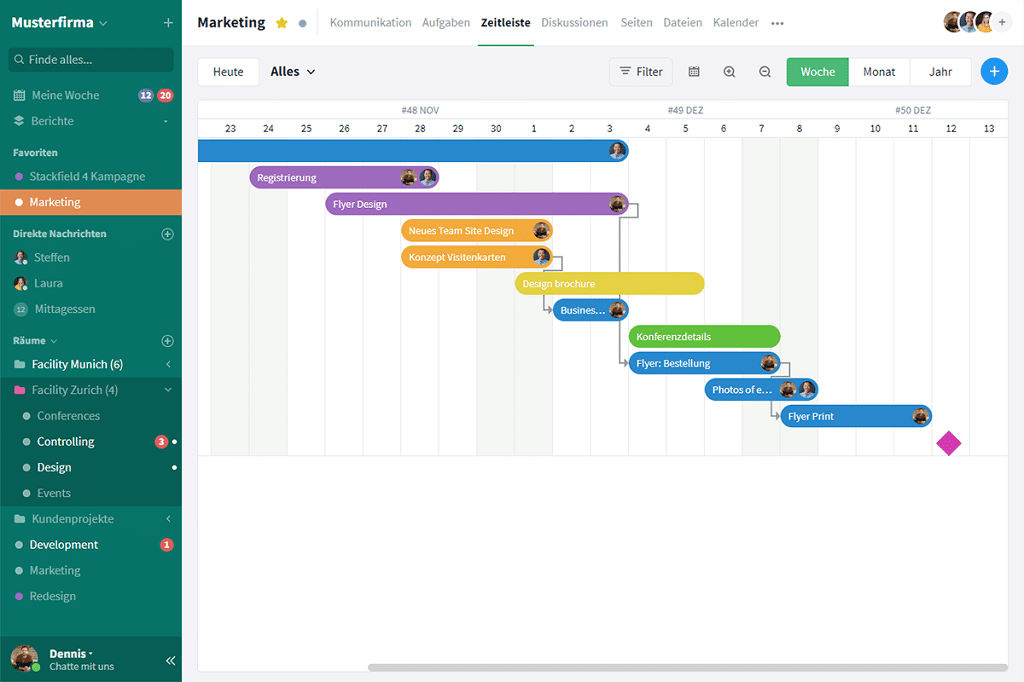The height and width of the screenshot is (682, 1024).
Task: Click the zoom out magnifier icon
Action: click(765, 72)
